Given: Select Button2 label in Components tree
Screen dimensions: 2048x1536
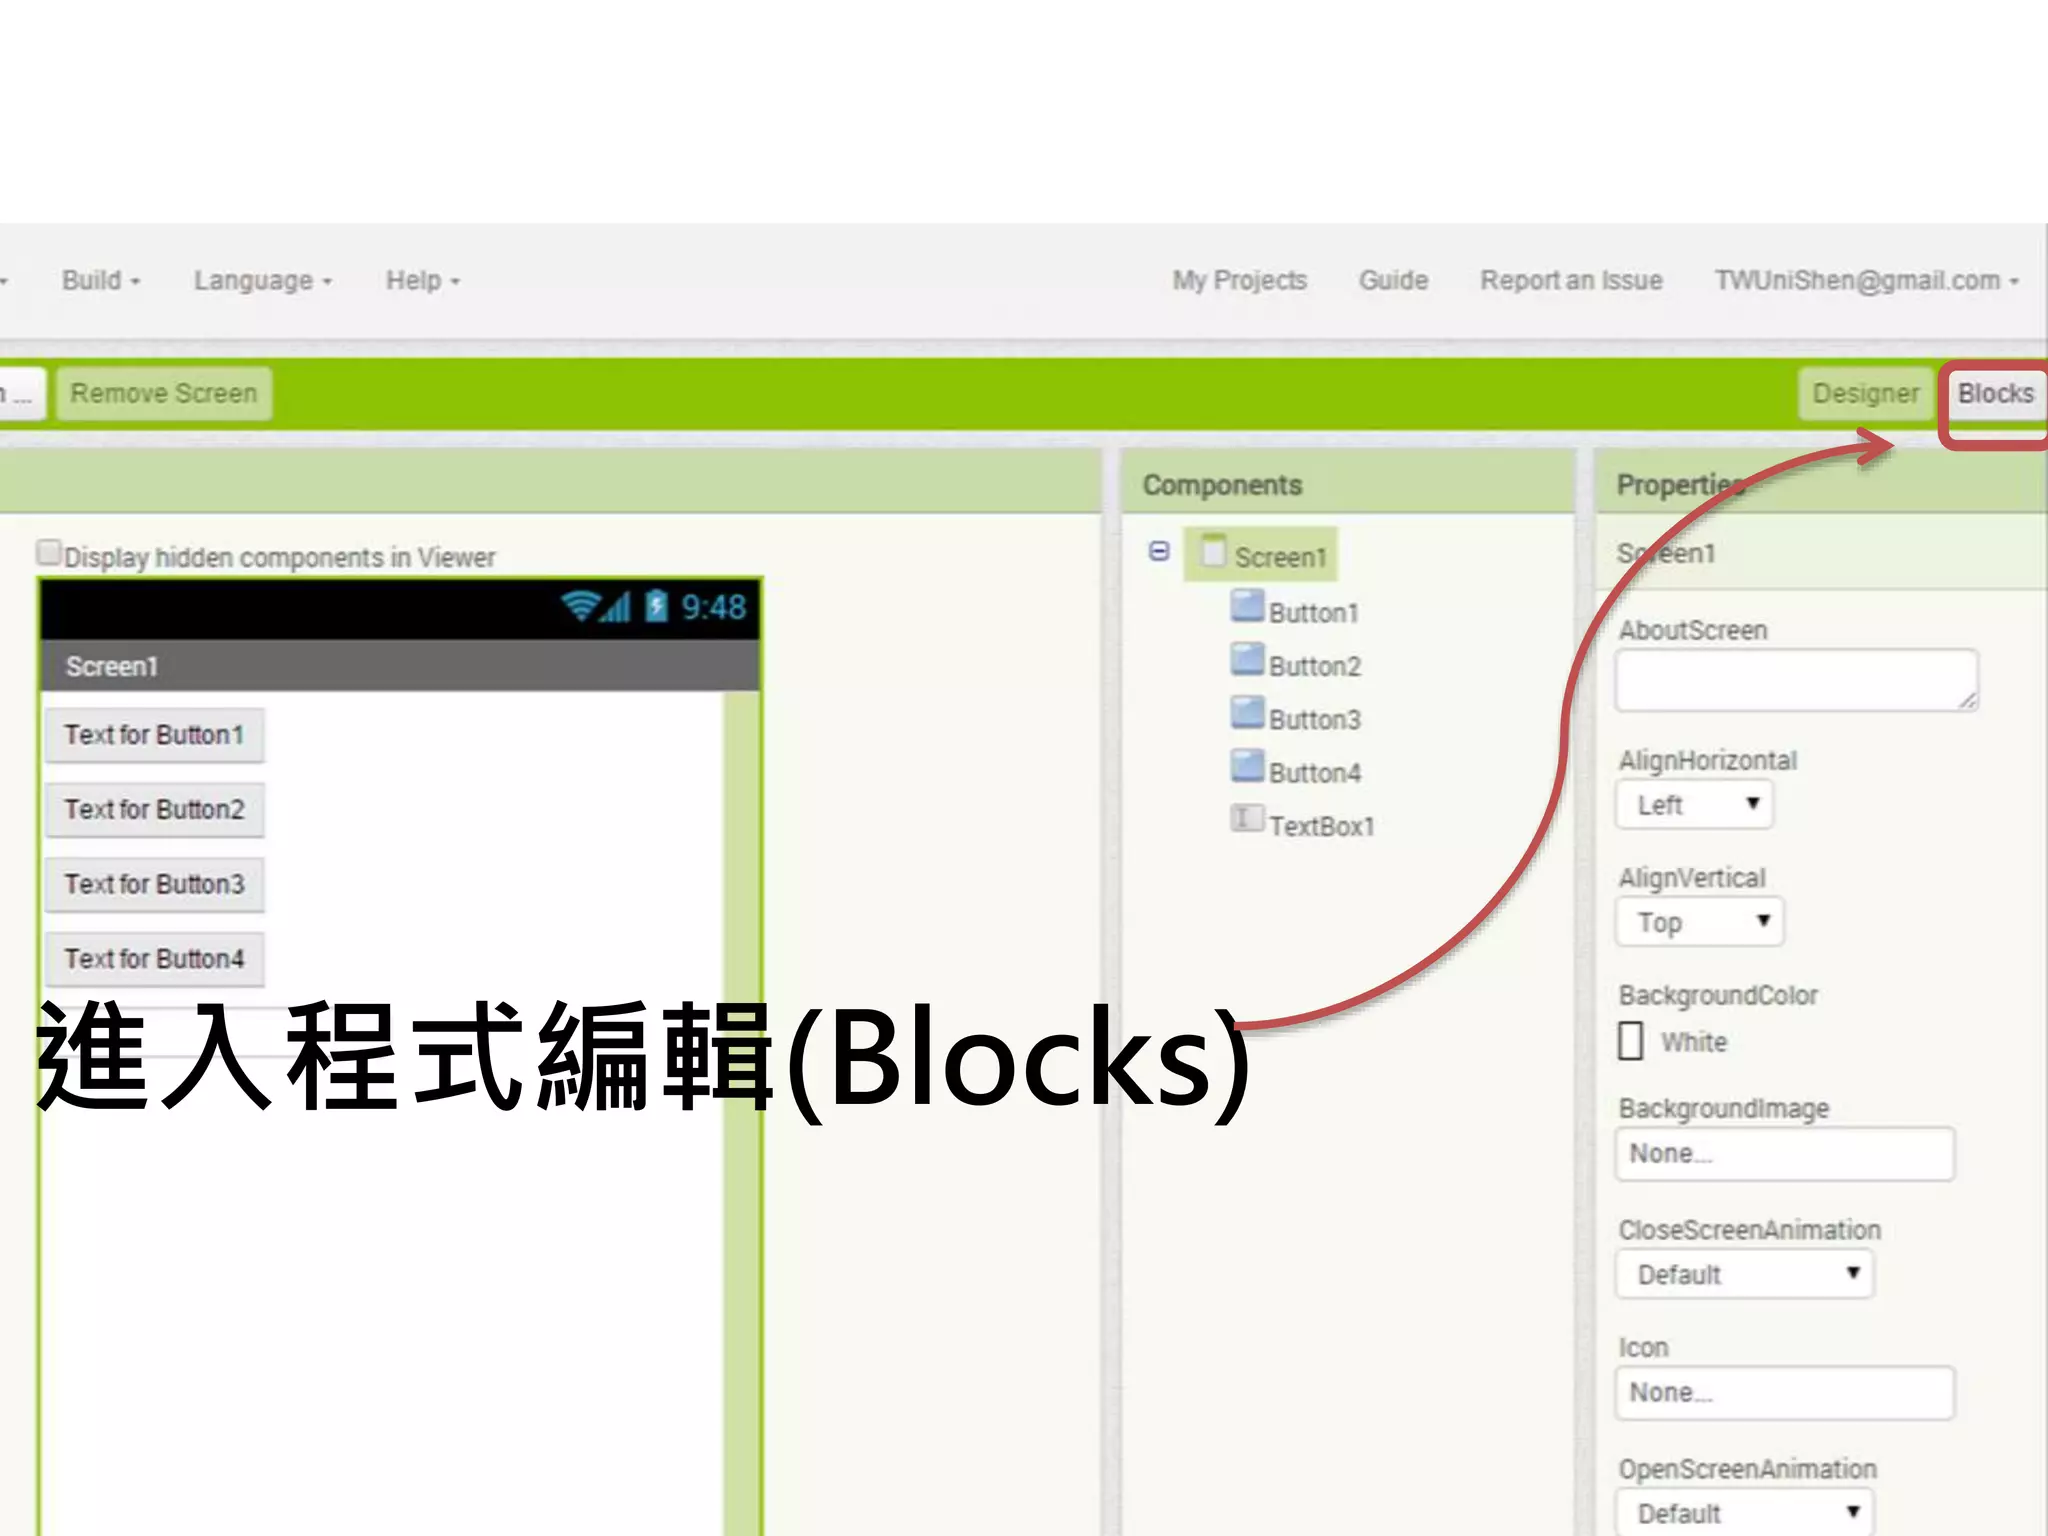Looking at the screenshot, I should (x=1315, y=666).
